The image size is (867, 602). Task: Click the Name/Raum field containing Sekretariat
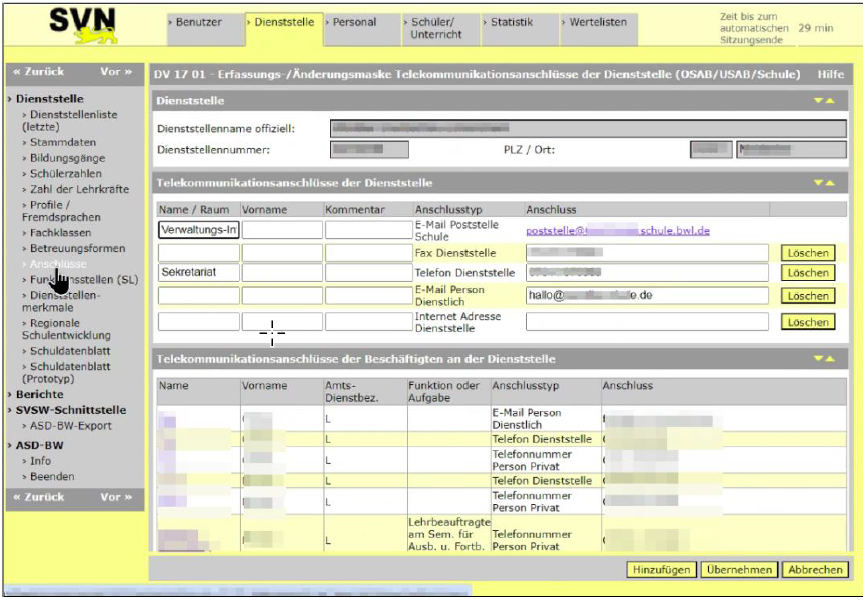pos(198,273)
